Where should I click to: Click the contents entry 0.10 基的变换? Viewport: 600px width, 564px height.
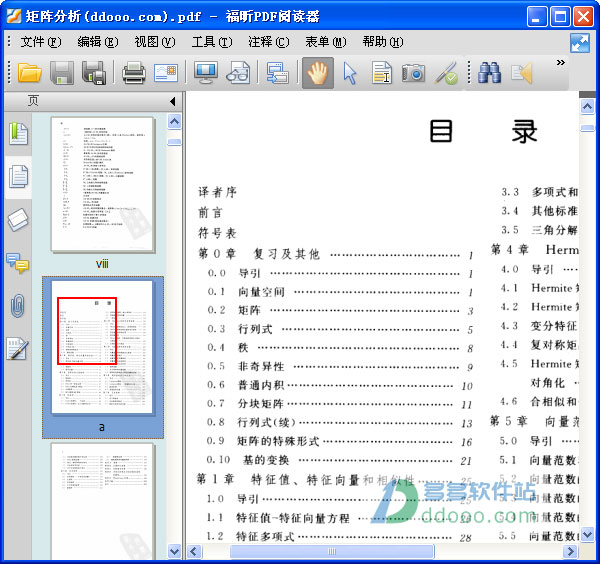coord(340,460)
